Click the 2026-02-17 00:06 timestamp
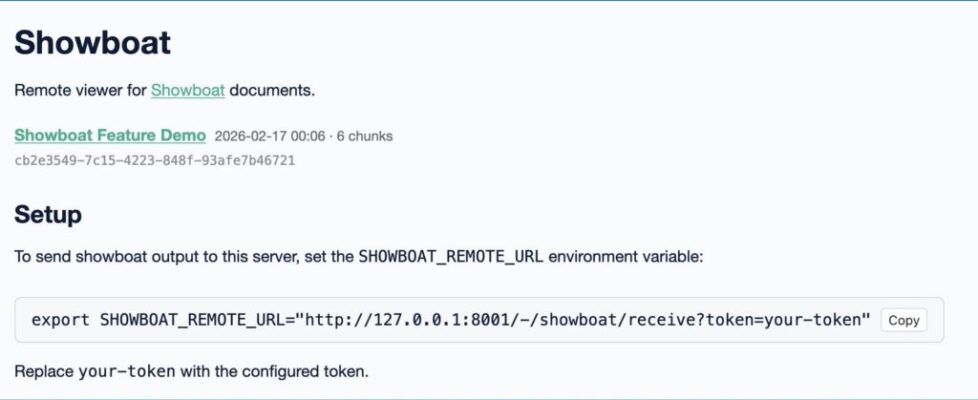978x400 pixels. pyautogui.click(x=270, y=136)
